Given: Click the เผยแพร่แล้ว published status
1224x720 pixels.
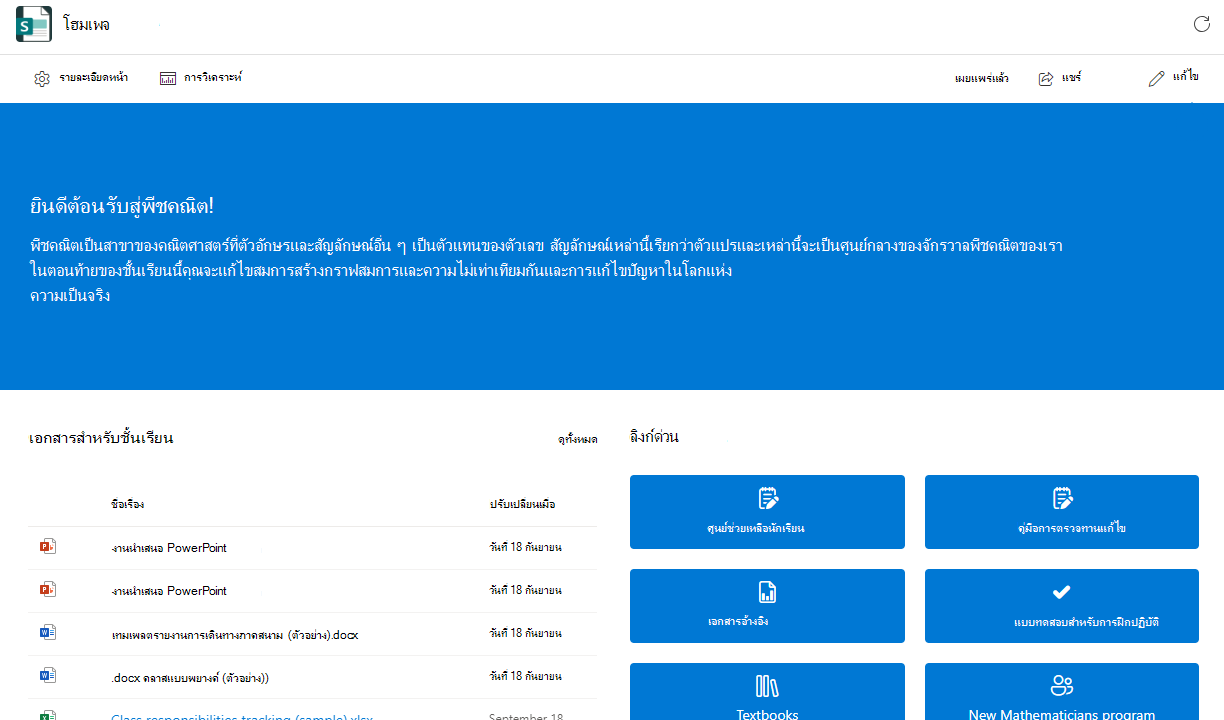Looking at the screenshot, I should click(982, 78).
